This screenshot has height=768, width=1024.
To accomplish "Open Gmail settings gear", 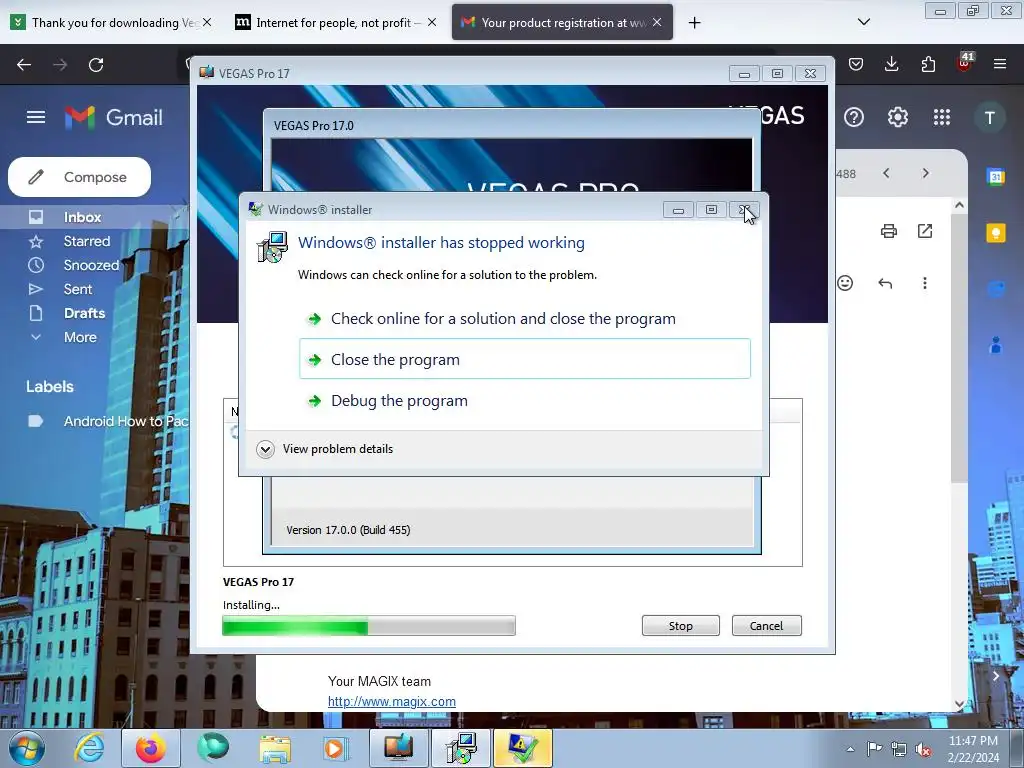I will pos(898,117).
